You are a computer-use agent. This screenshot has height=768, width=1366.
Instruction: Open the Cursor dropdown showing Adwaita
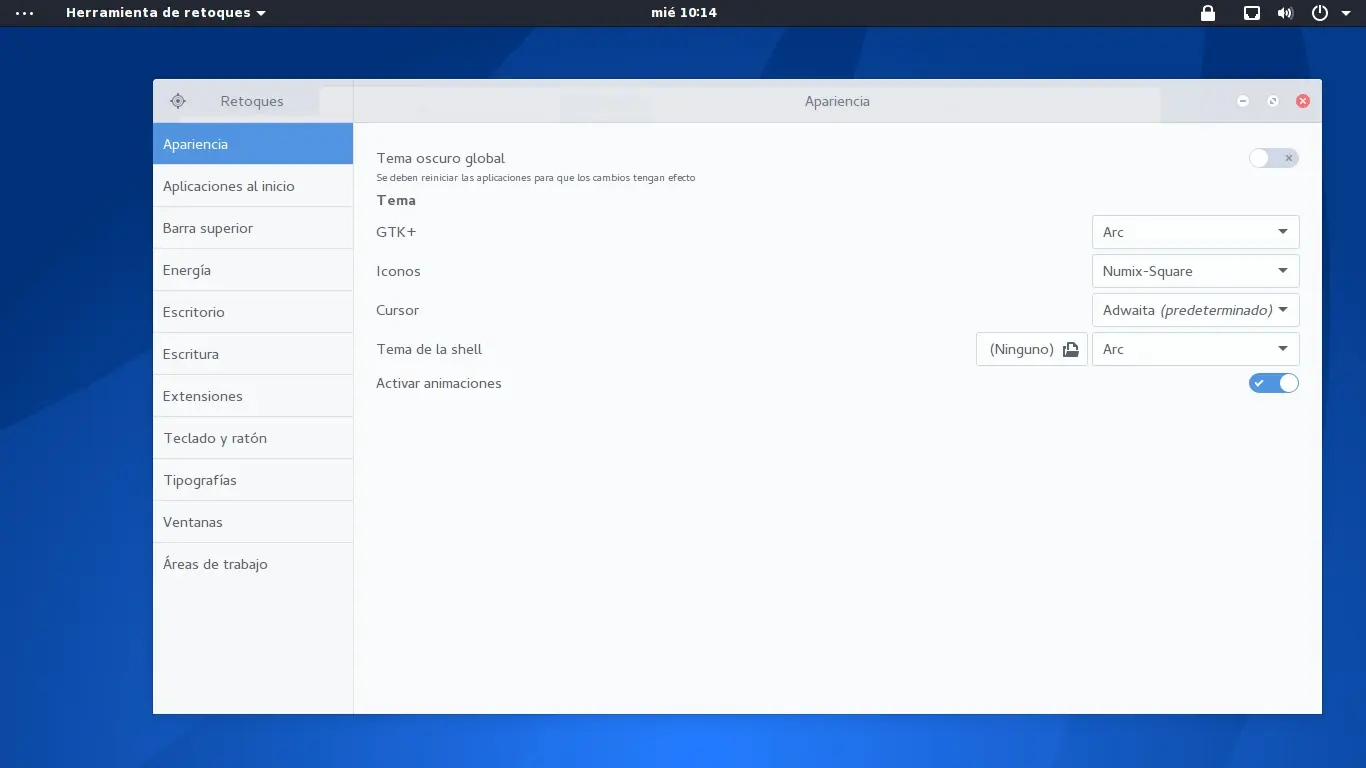(x=1196, y=310)
